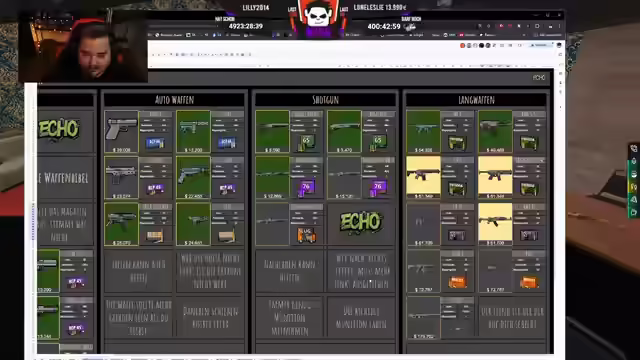The height and width of the screenshot is (360, 640).
Task: Select the gray shotgun in Shotgun's second row
Action: point(344,178)
